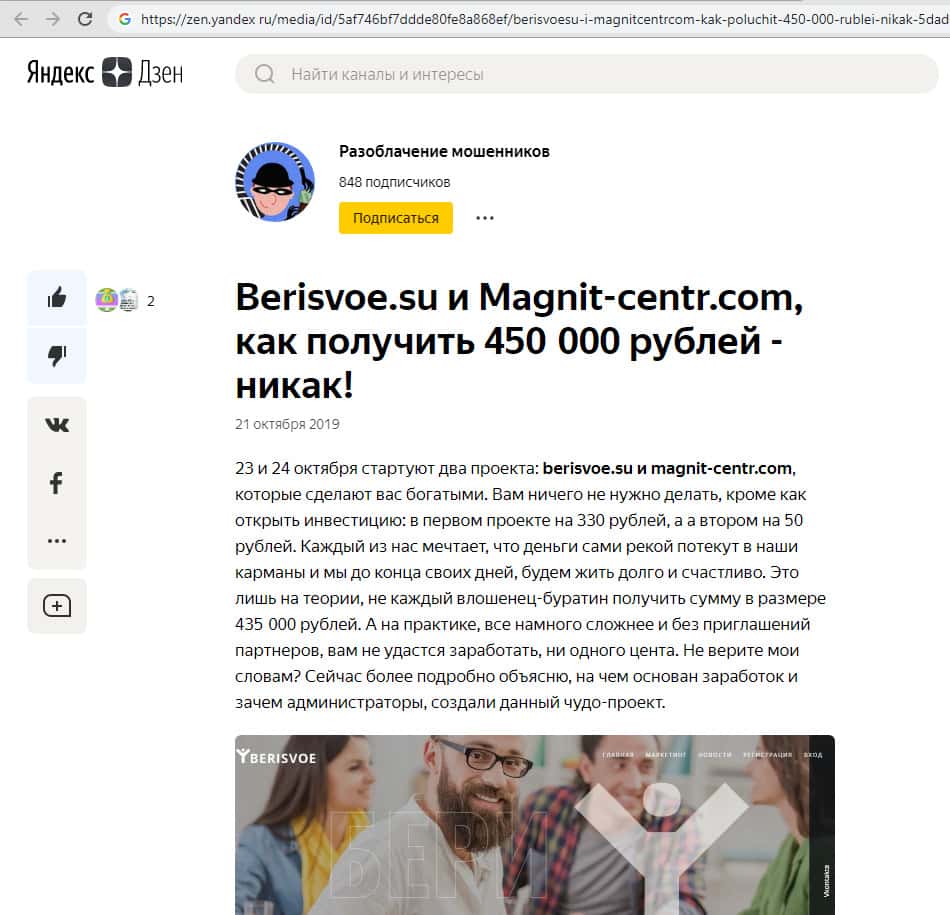Open the Yandex Zen logo home link

[105, 72]
